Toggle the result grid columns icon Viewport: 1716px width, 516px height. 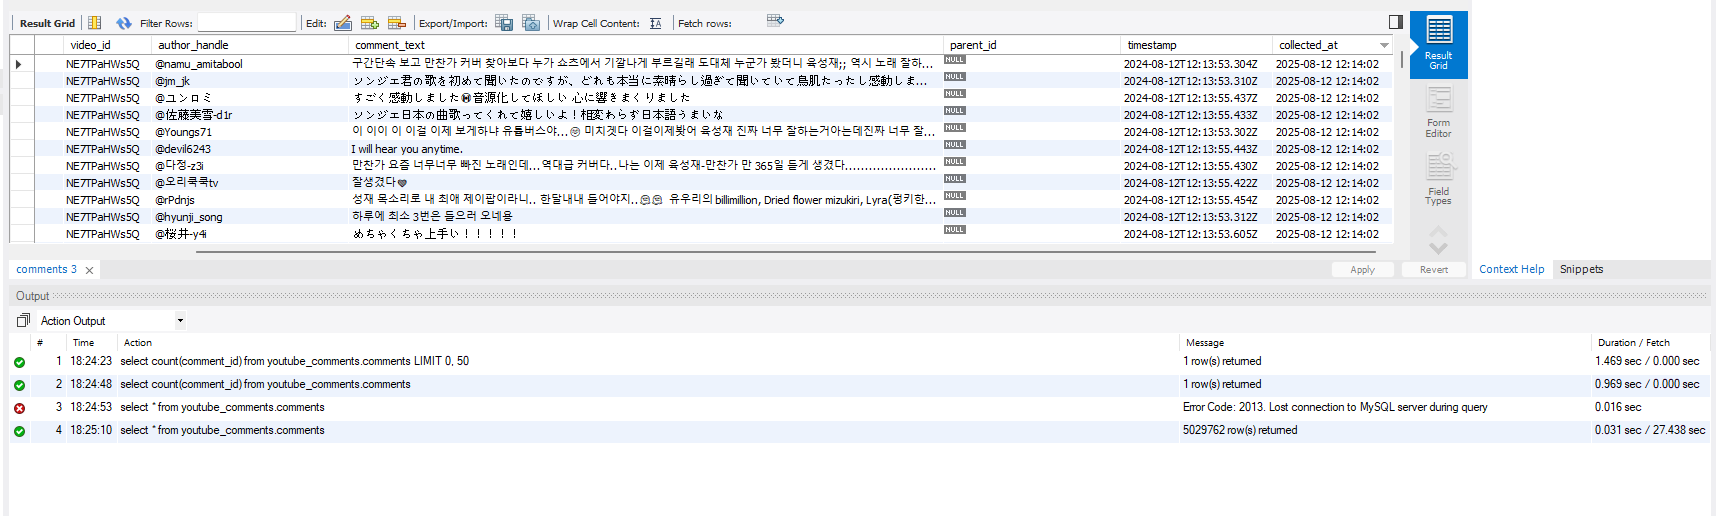(95, 23)
